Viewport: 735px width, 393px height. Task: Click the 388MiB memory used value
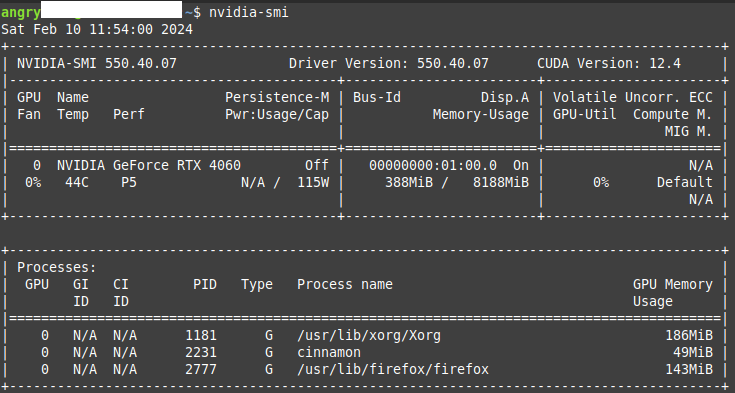pyautogui.click(x=409, y=182)
